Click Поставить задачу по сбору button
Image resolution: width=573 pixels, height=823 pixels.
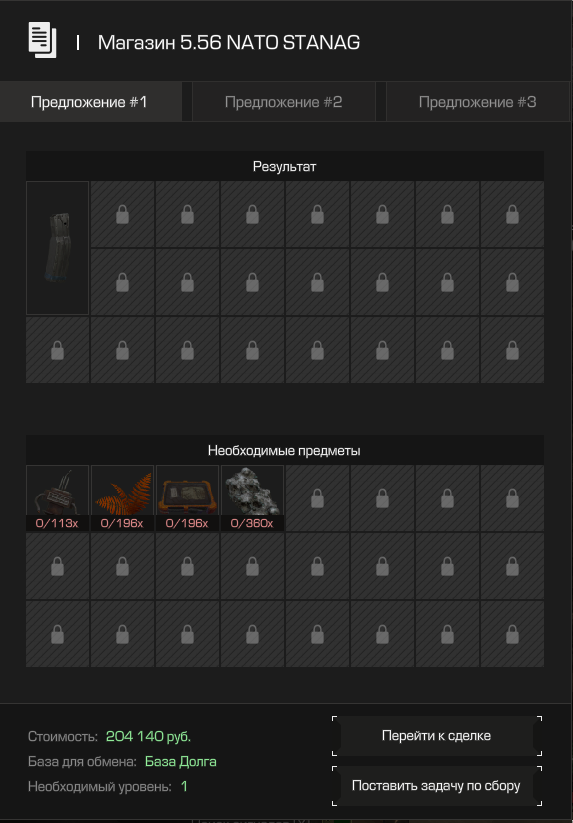(437, 786)
